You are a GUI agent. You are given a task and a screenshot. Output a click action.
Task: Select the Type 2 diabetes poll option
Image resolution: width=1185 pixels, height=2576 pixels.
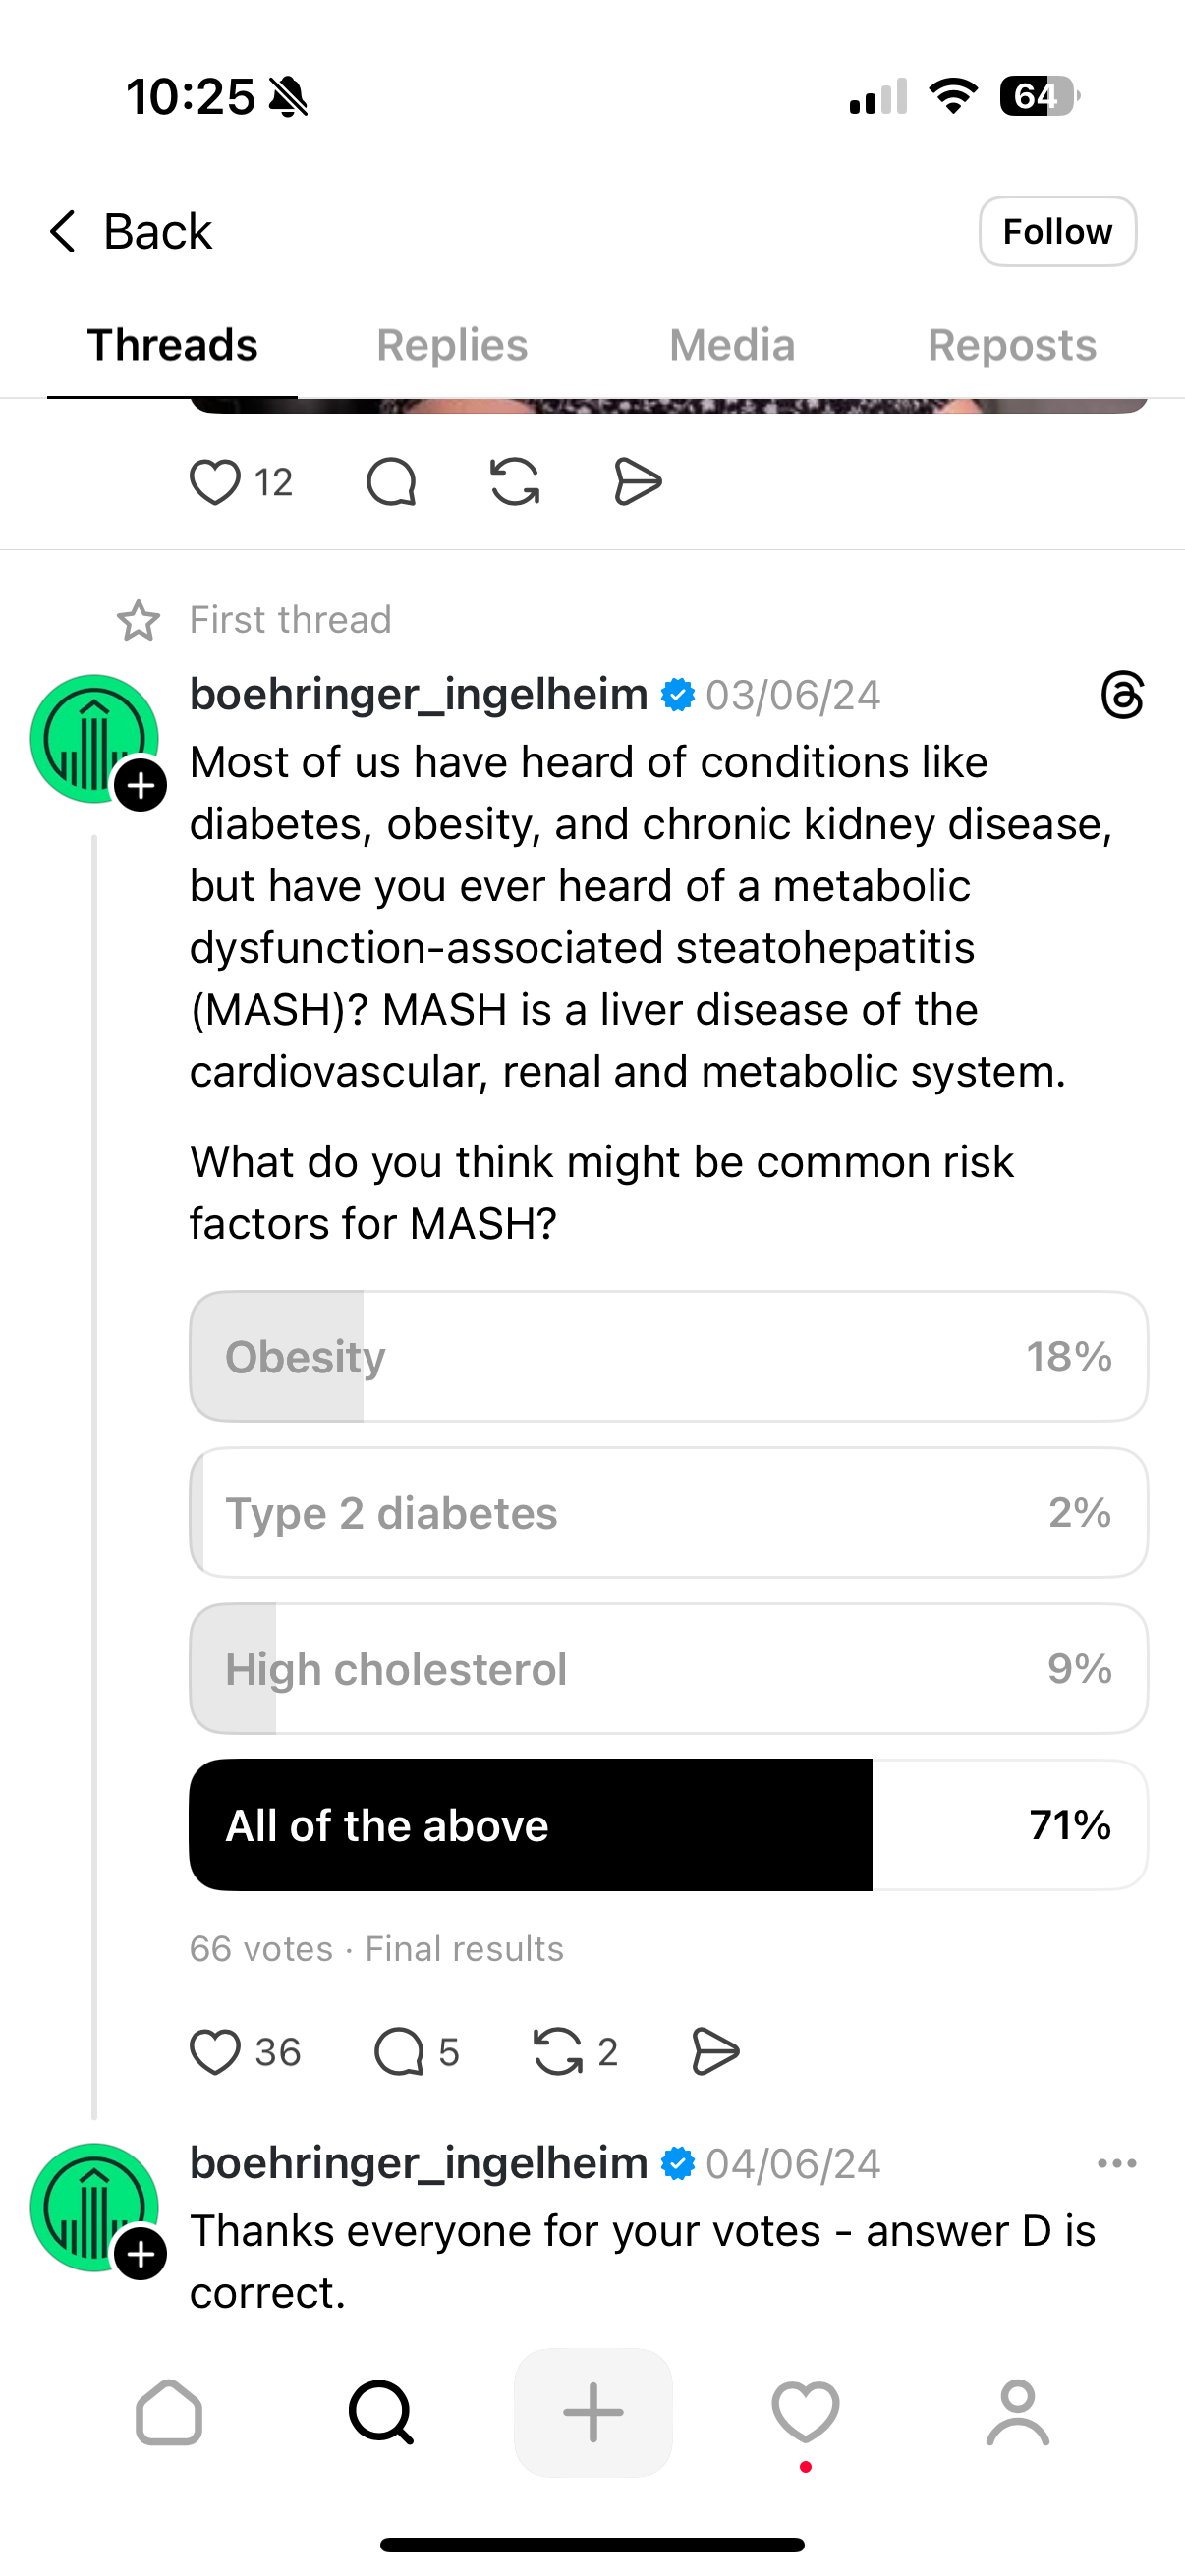coord(668,1513)
